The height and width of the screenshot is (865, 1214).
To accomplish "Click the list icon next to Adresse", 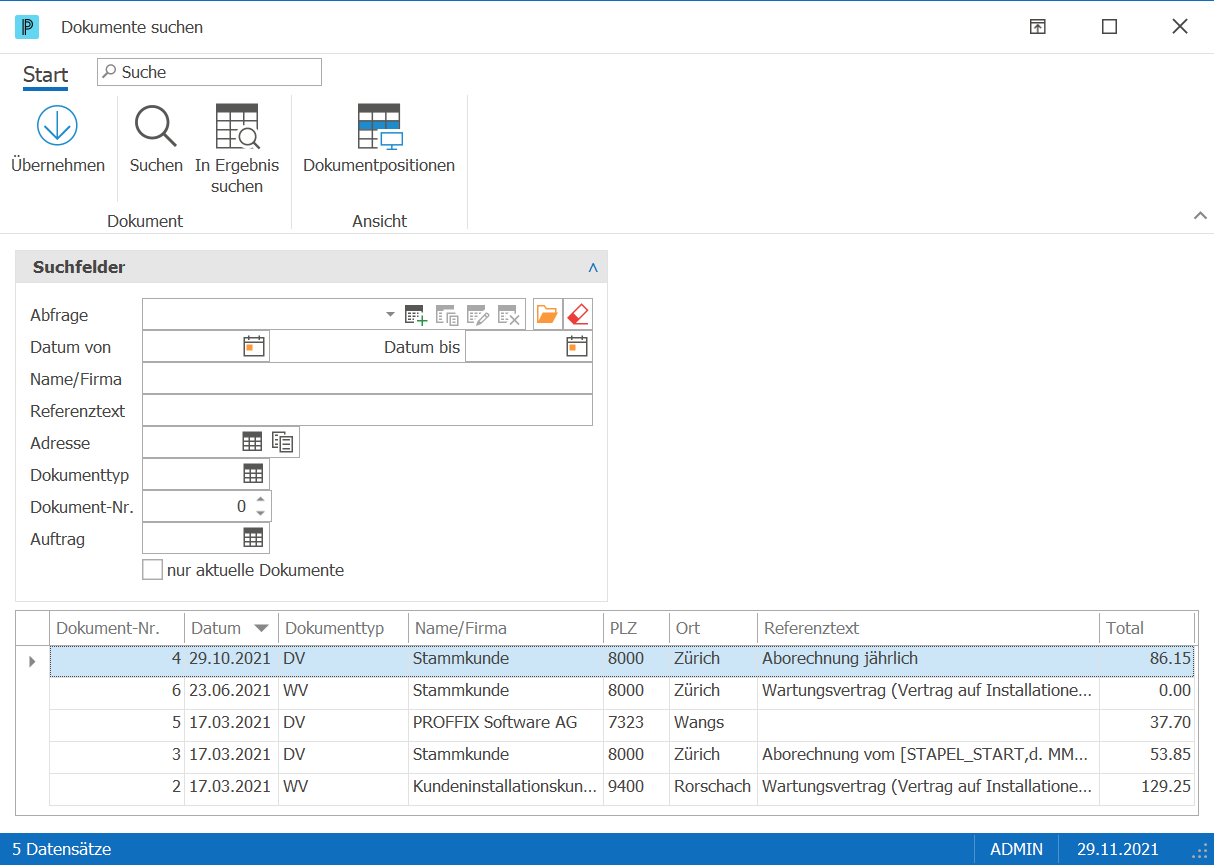I will (x=283, y=442).
